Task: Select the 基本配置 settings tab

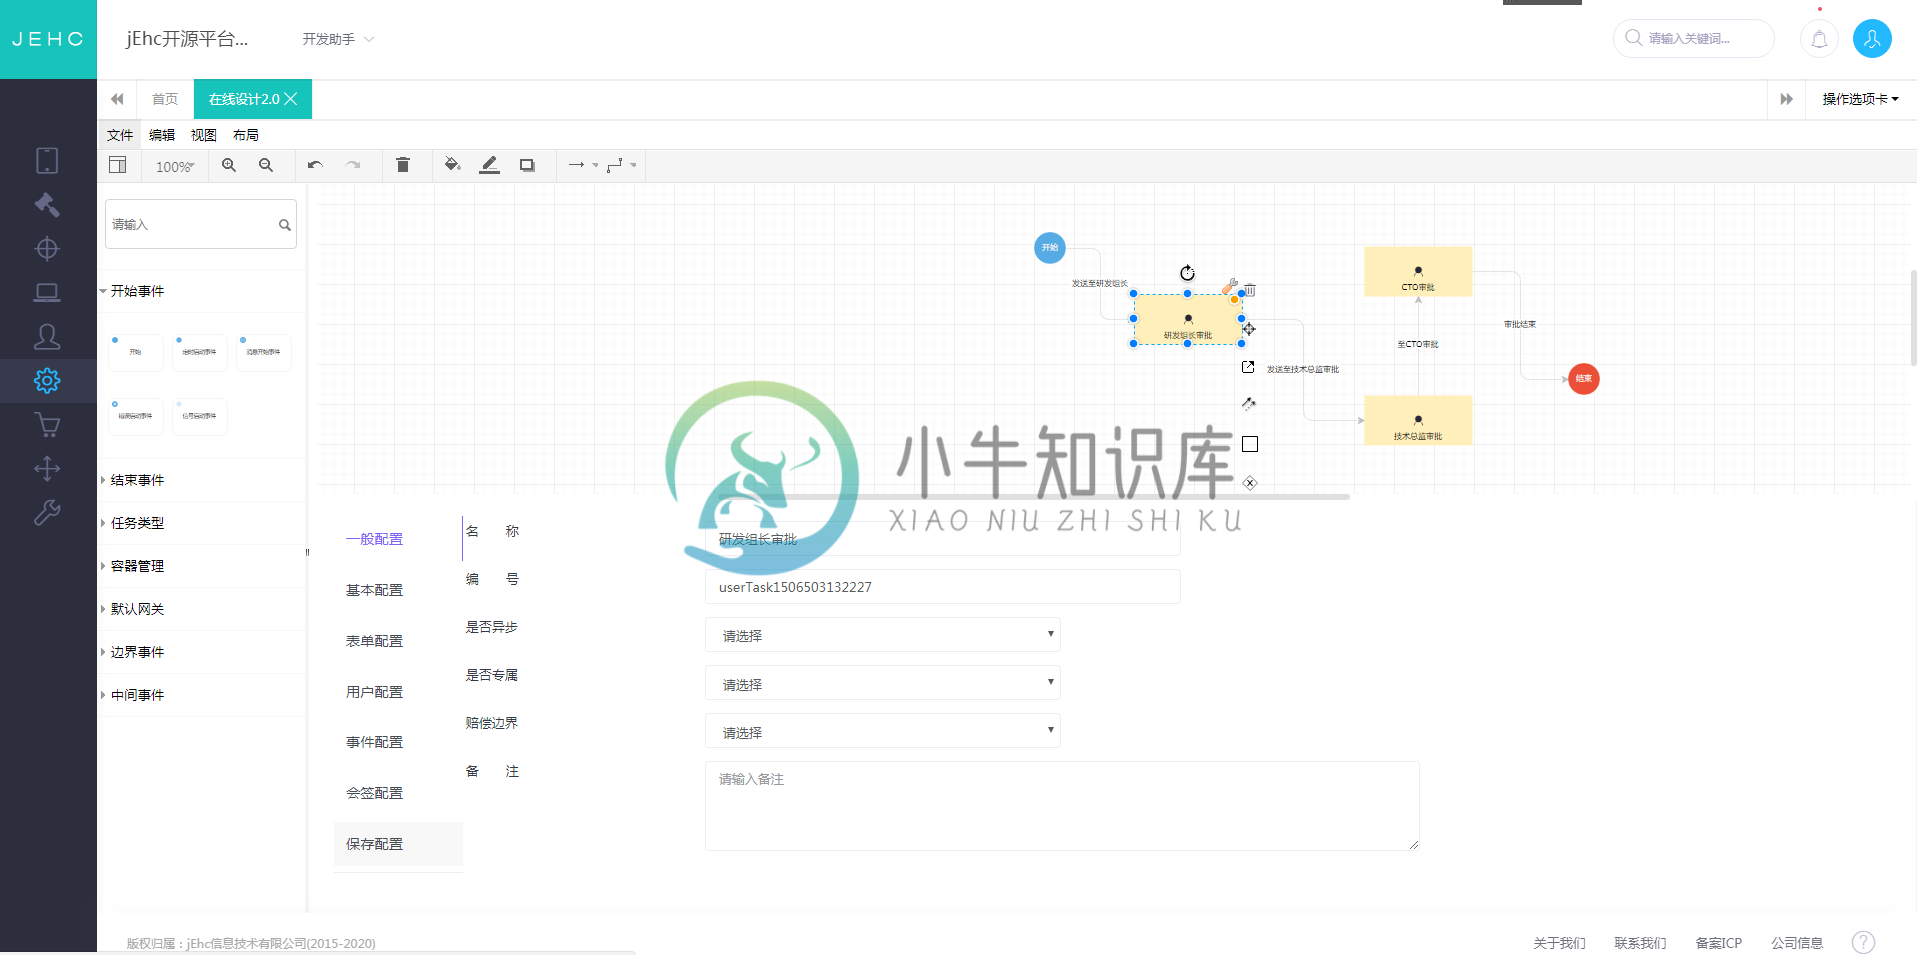Action: (x=375, y=590)
